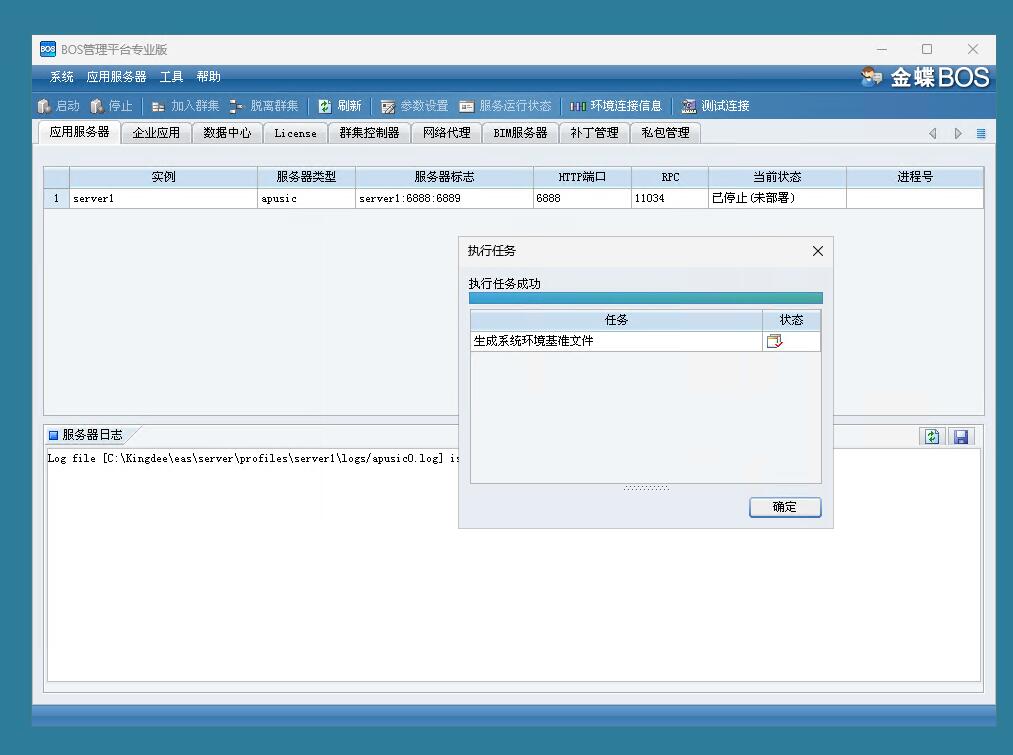The width and height of the screenshot is (1013, 755).
Task: Click the 服务器类型 column header
Action: coord(306,177)
